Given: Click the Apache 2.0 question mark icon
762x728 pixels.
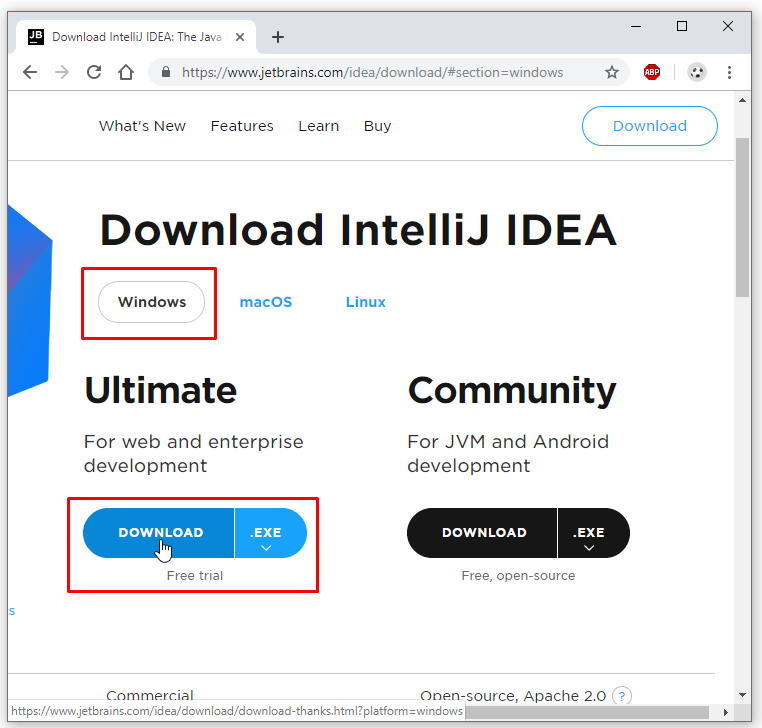Looking at the screenshot, I should tap(622, 695).
